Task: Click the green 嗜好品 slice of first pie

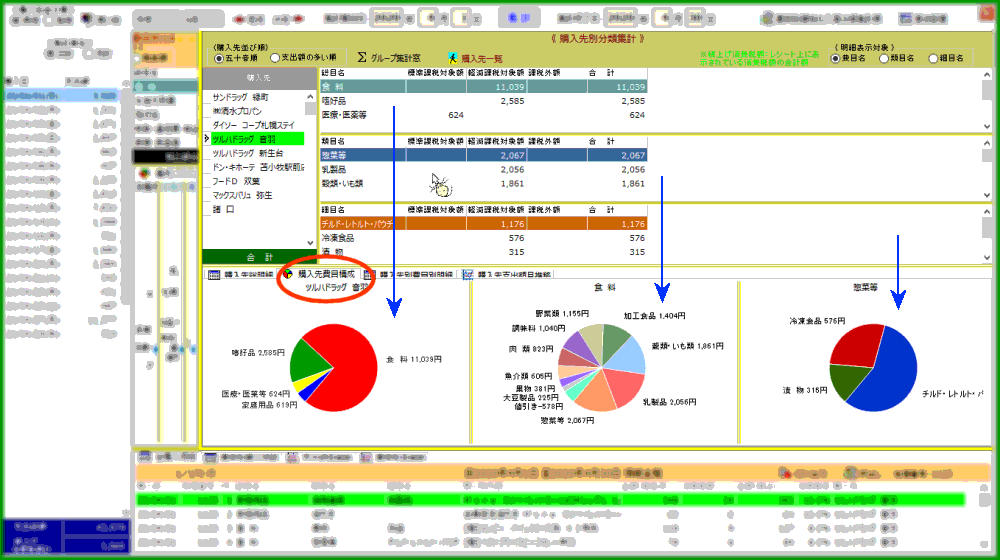Action: [308, 360]
